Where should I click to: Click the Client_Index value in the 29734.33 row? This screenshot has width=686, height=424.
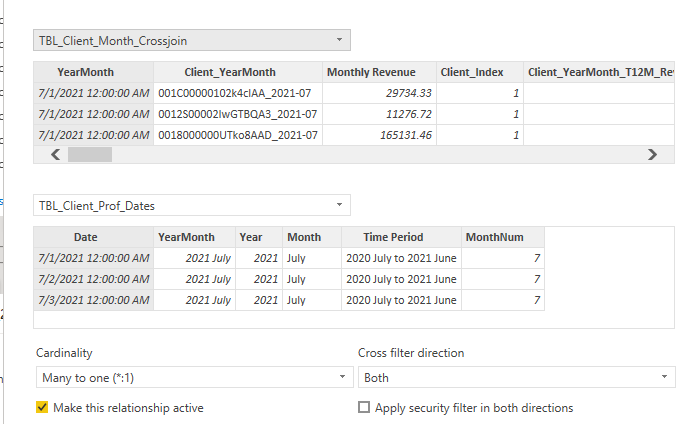coord(480,93)
